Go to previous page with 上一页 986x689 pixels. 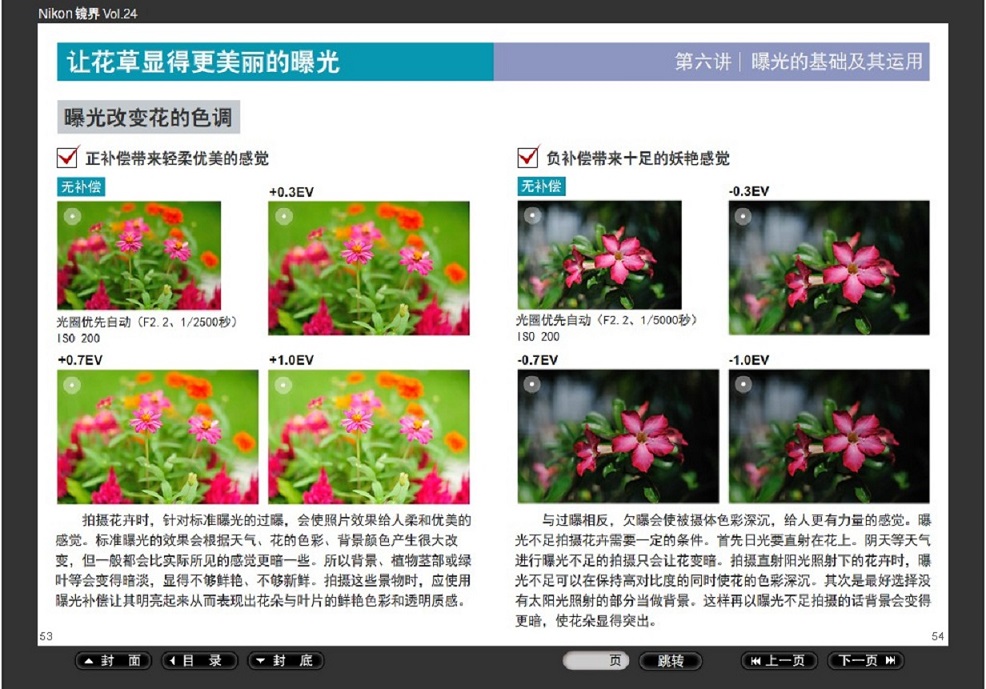[x=778, y=661]
